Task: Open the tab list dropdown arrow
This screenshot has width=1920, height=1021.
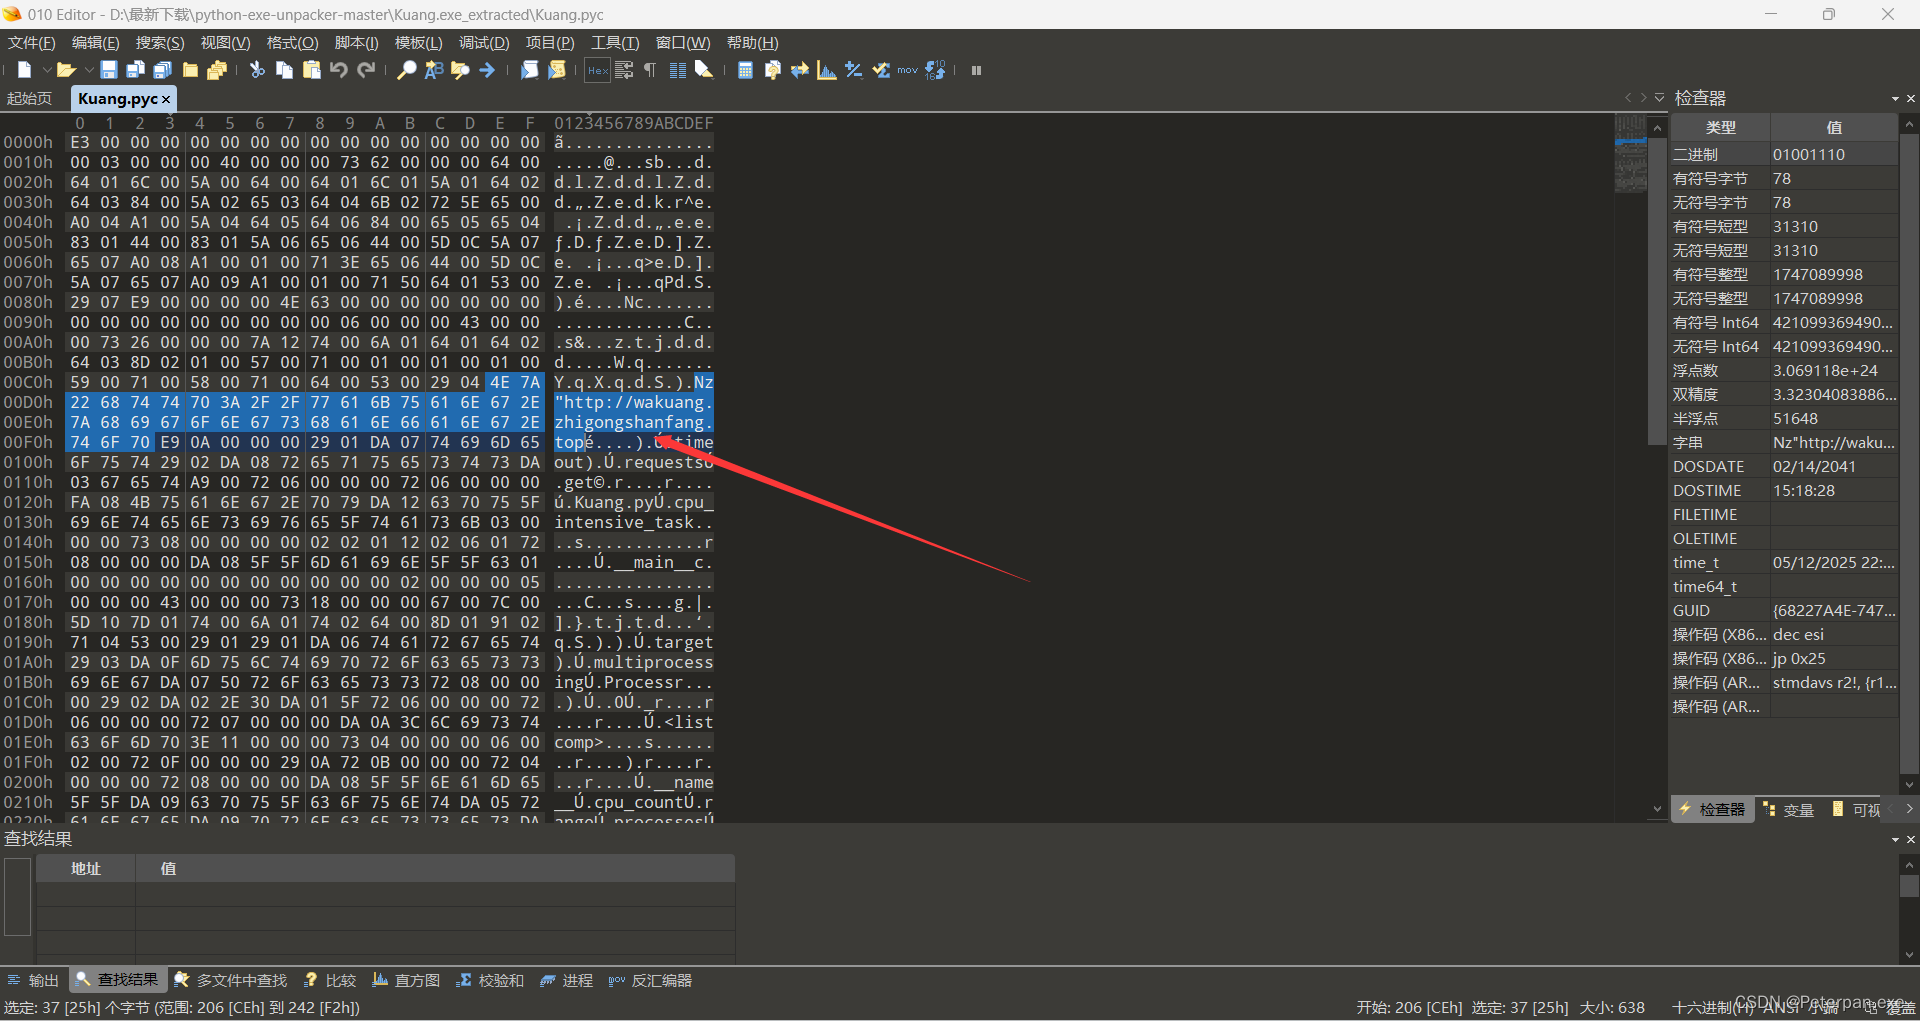Action: pos(1660,98)
